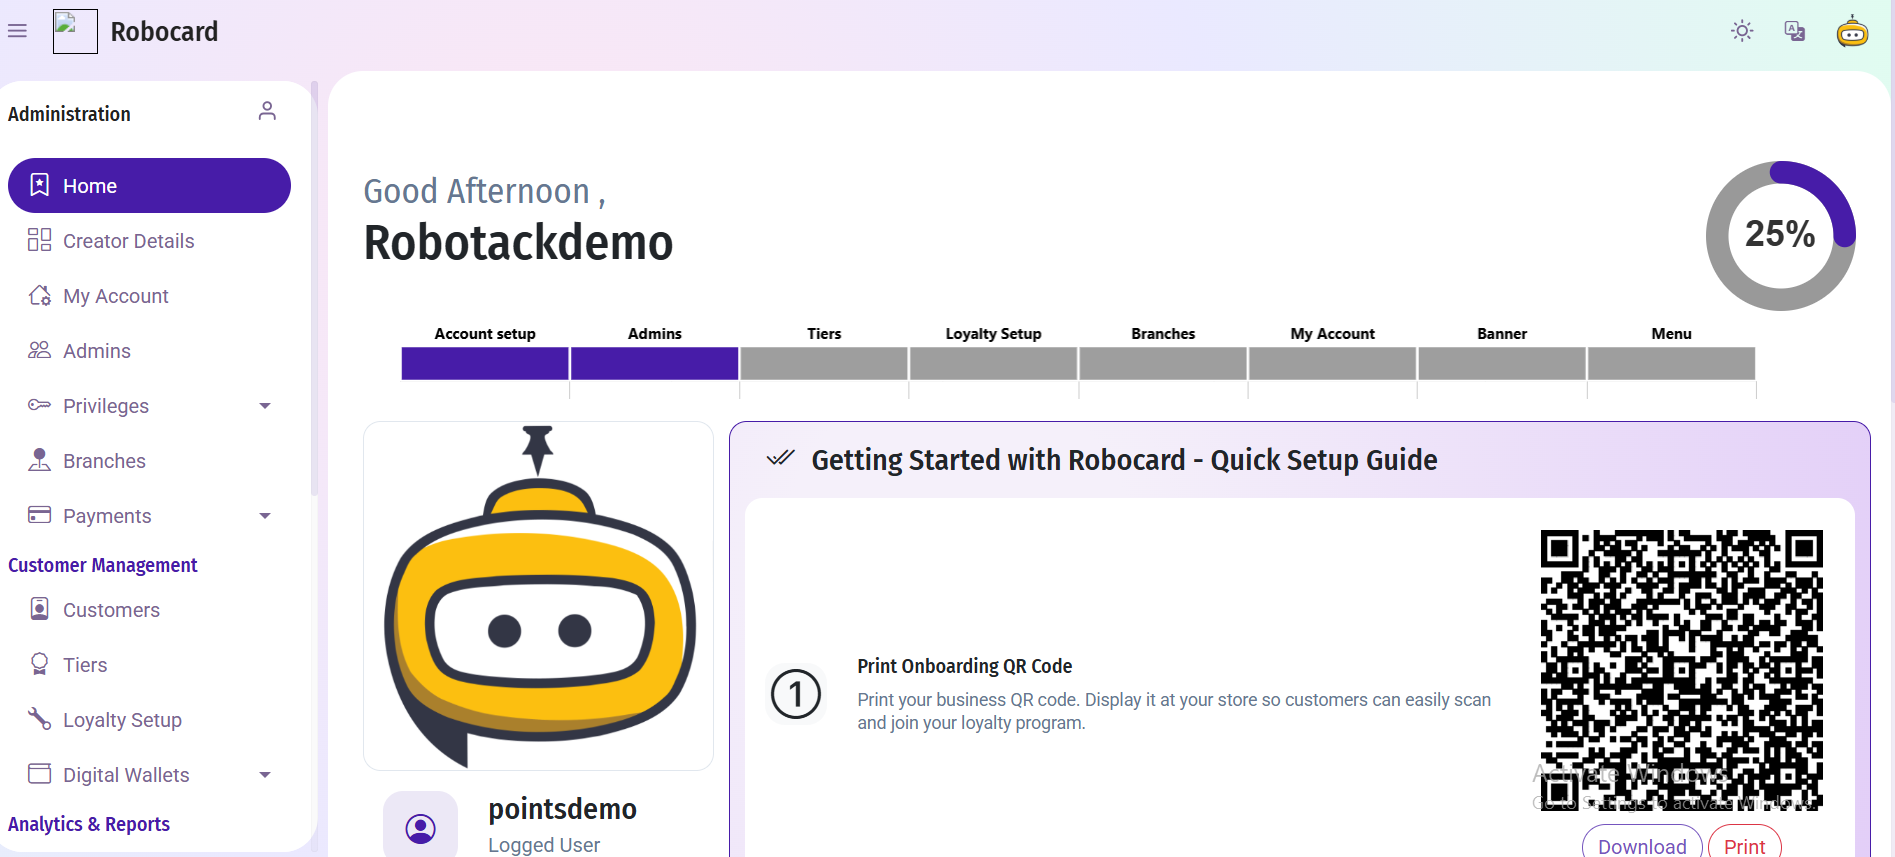1895x857 pixels.
Task: Select the Admins progress segment
Action: [655, 363]
